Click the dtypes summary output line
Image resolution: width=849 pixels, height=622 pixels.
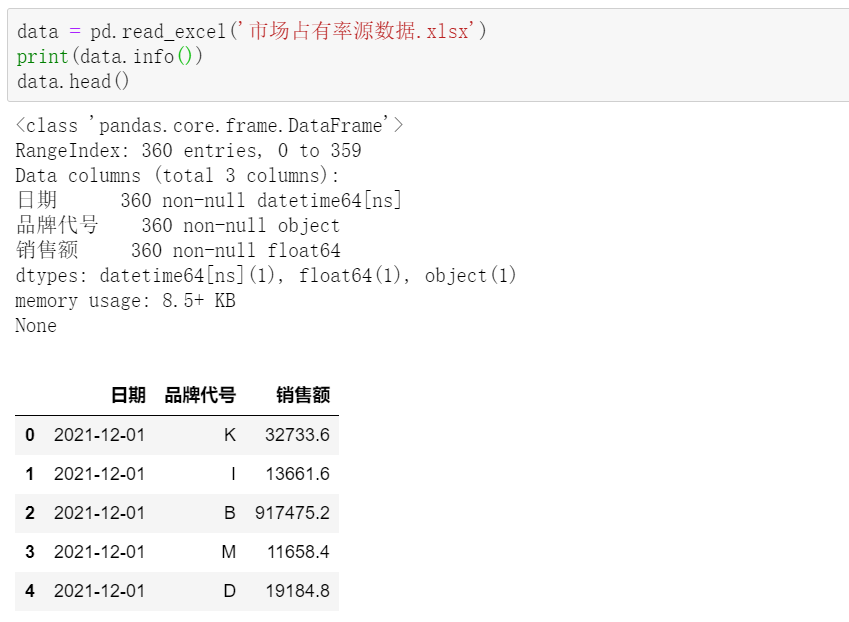point(266,276)
